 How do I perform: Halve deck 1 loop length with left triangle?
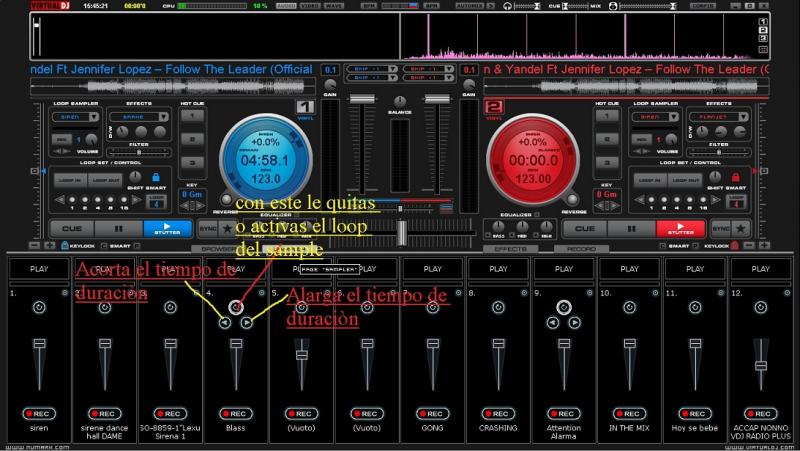(60, 200)
